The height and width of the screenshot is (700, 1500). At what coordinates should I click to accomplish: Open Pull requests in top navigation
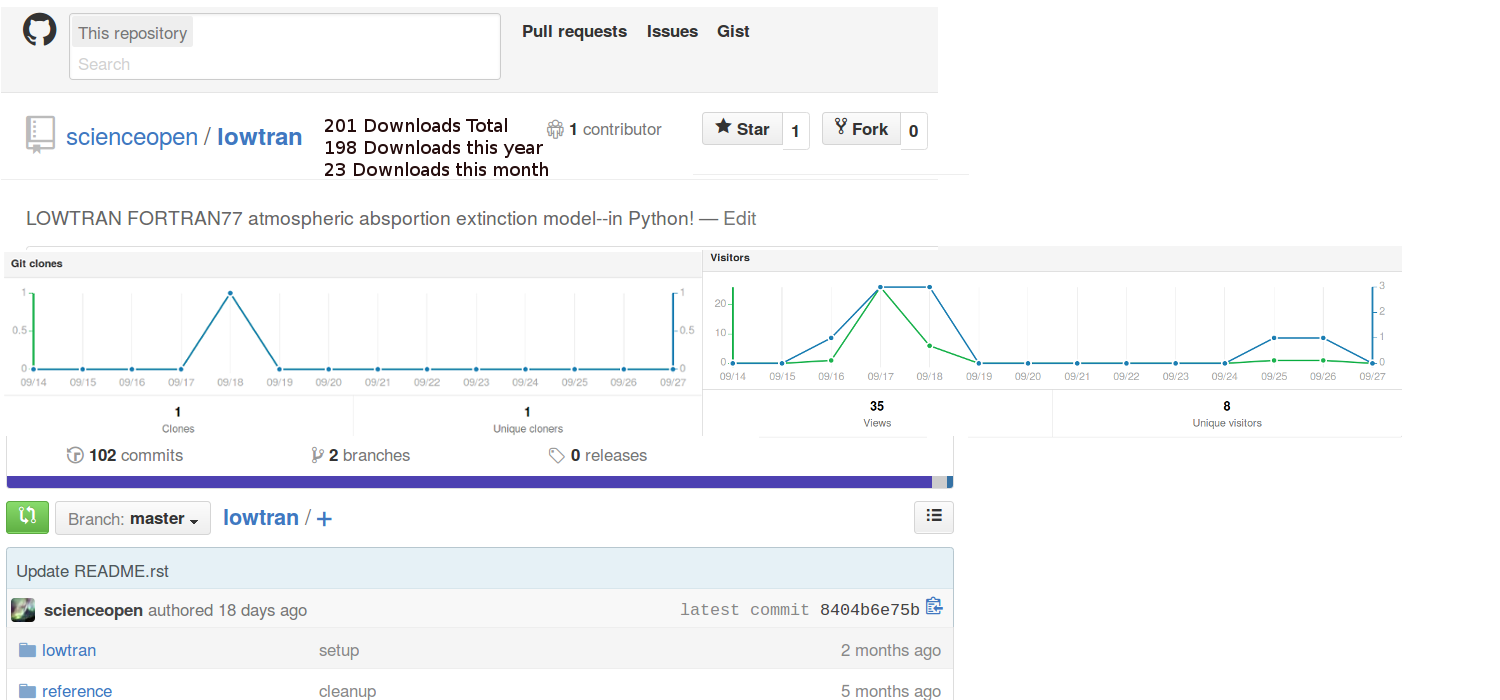point(574,31)
